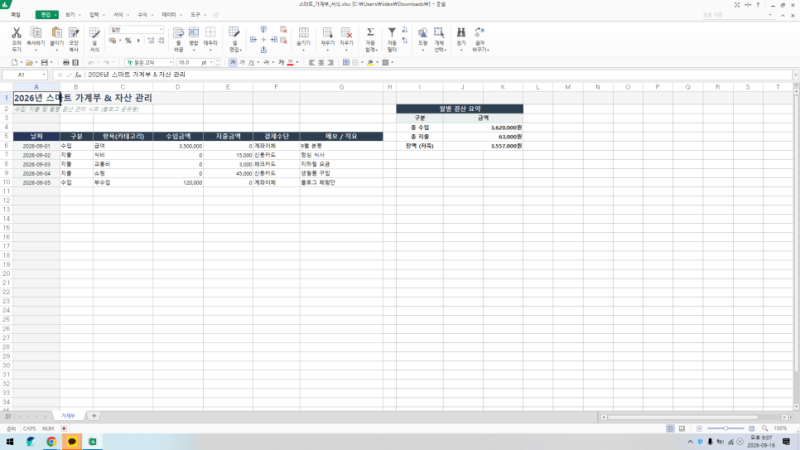Click the Save disk icon in quick toolbar
800x450 pixels.
click(44, 62)
